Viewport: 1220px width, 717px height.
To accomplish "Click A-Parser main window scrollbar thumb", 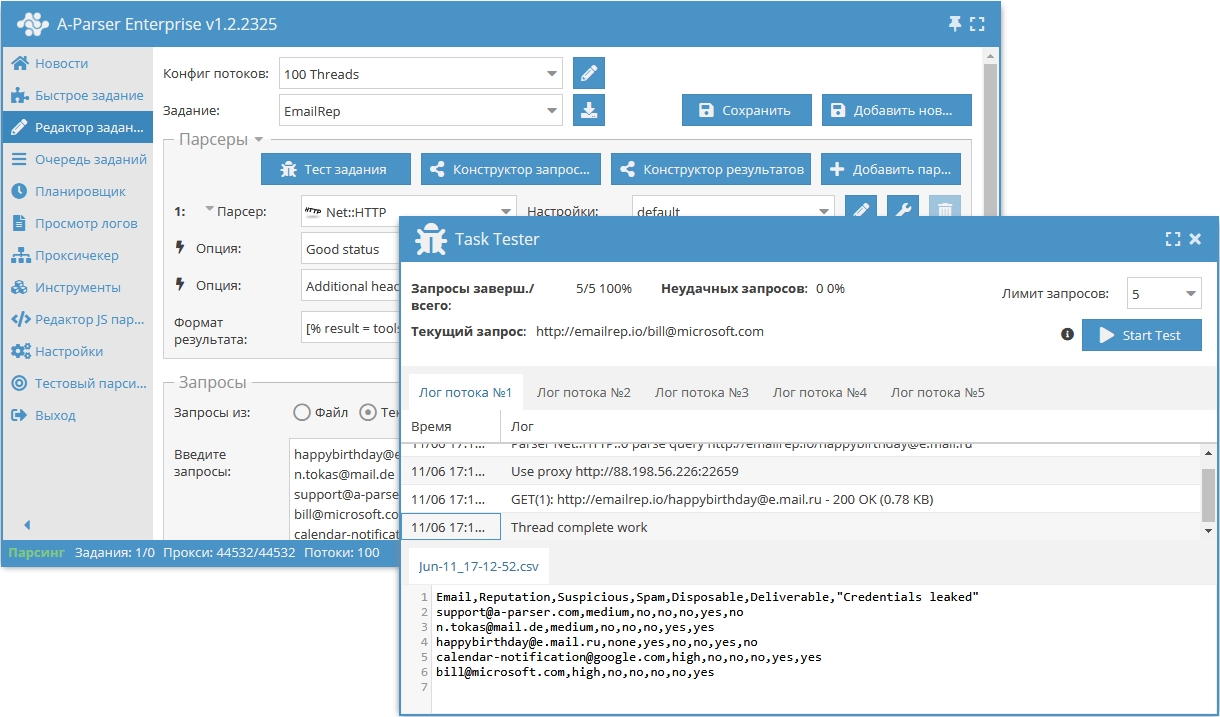I will 991,140.
